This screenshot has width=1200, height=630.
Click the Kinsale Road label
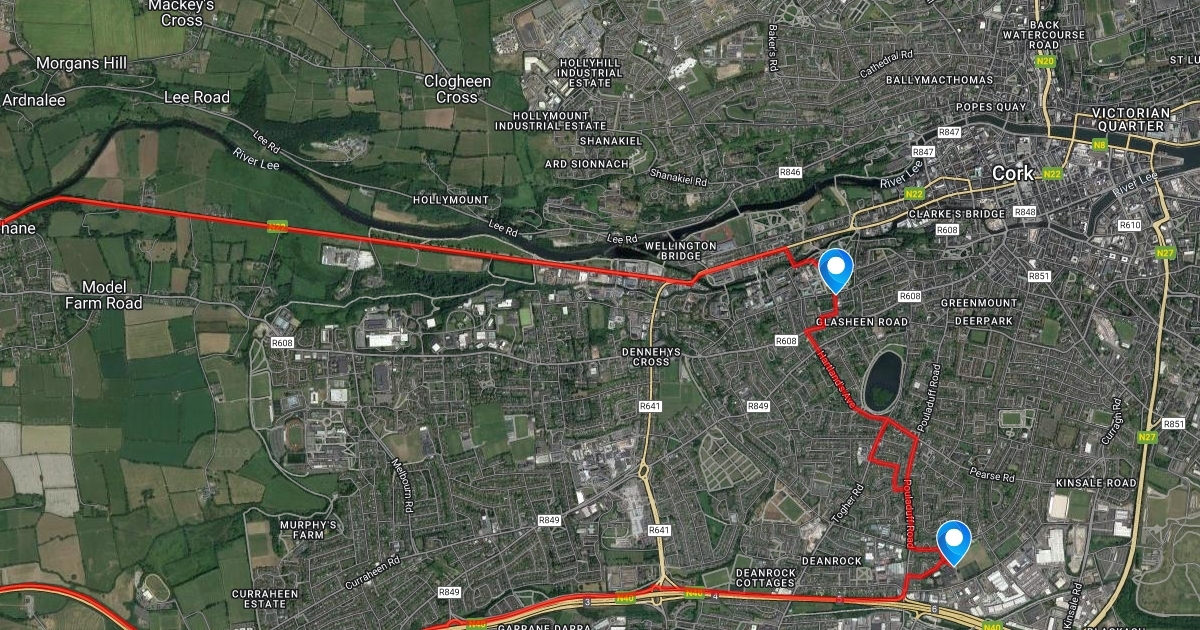(1096, 483)
